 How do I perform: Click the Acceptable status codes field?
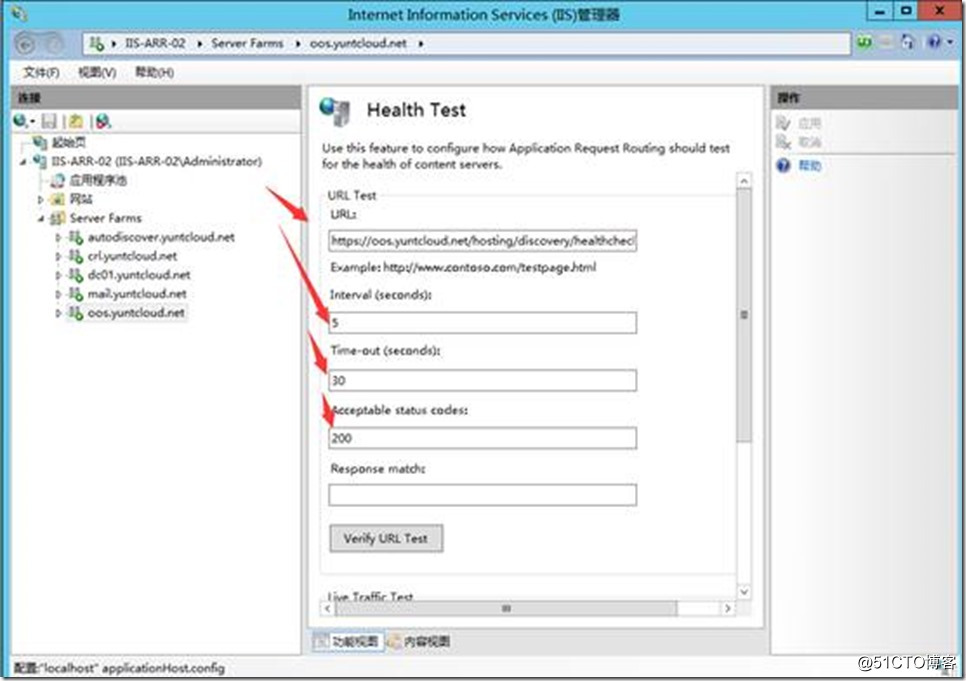click(482, 438)
